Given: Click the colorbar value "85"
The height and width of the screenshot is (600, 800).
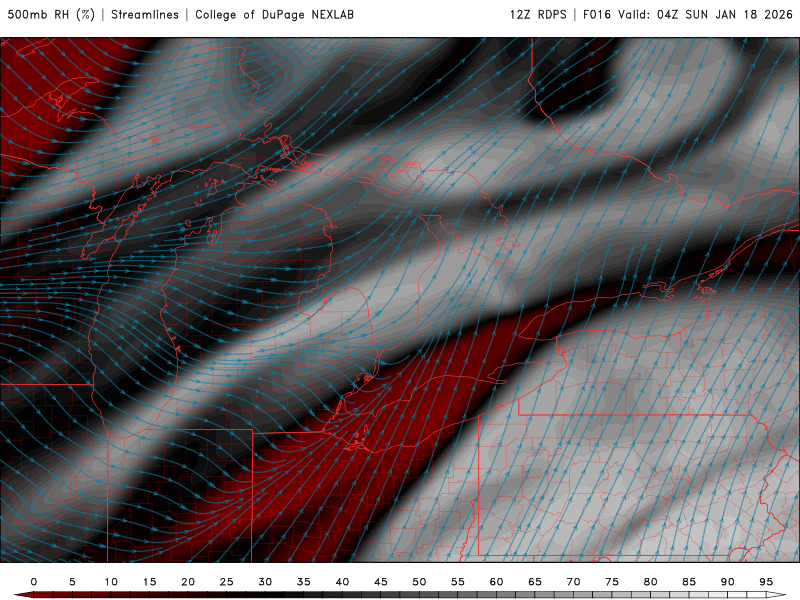Looking at the screenshot, I should click(689, 582).
